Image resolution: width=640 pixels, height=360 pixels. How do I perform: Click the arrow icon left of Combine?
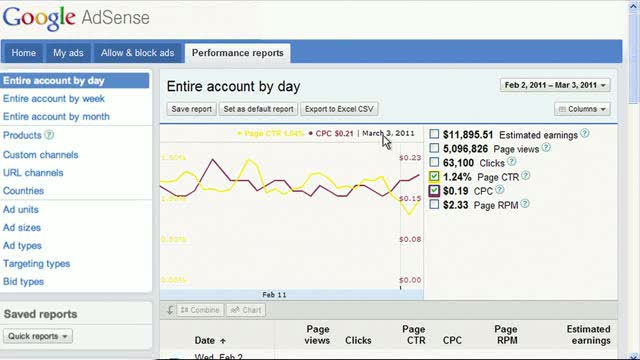click(x=170, y=310)
